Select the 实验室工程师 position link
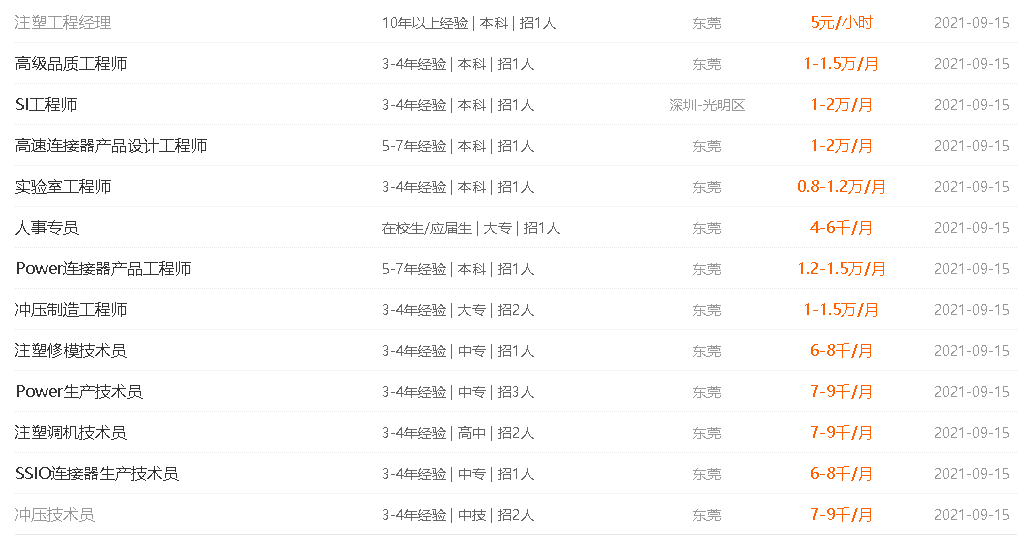The height and width of the screenshot is (540, 1029). (x=63, y=187)
